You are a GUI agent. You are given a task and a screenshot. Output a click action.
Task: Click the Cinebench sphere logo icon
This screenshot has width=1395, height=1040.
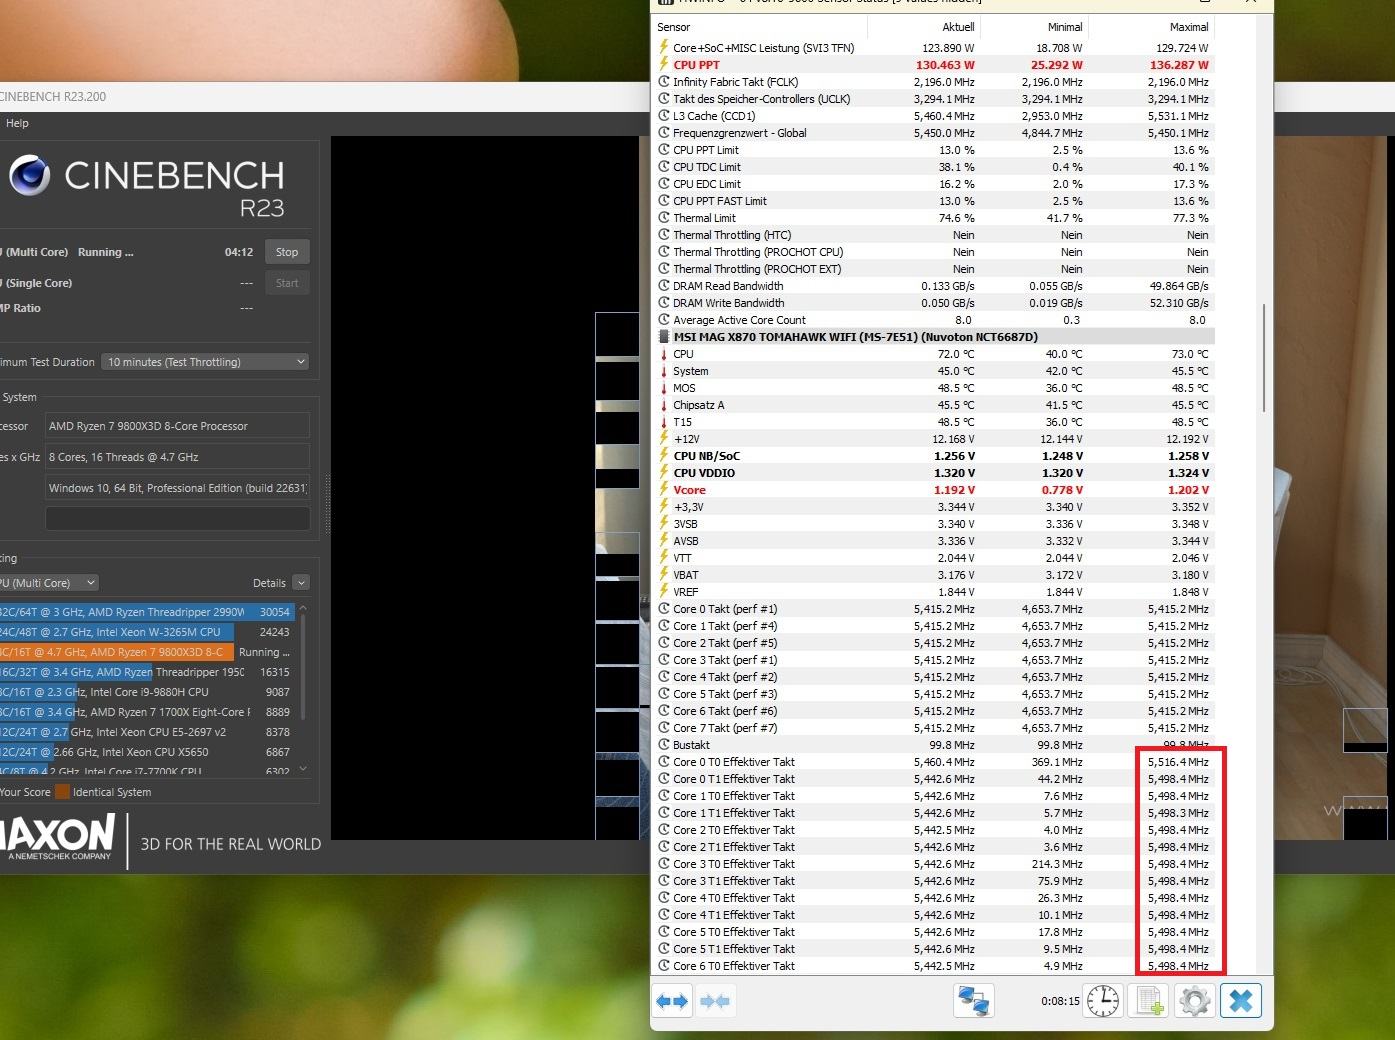pos(30,176)
